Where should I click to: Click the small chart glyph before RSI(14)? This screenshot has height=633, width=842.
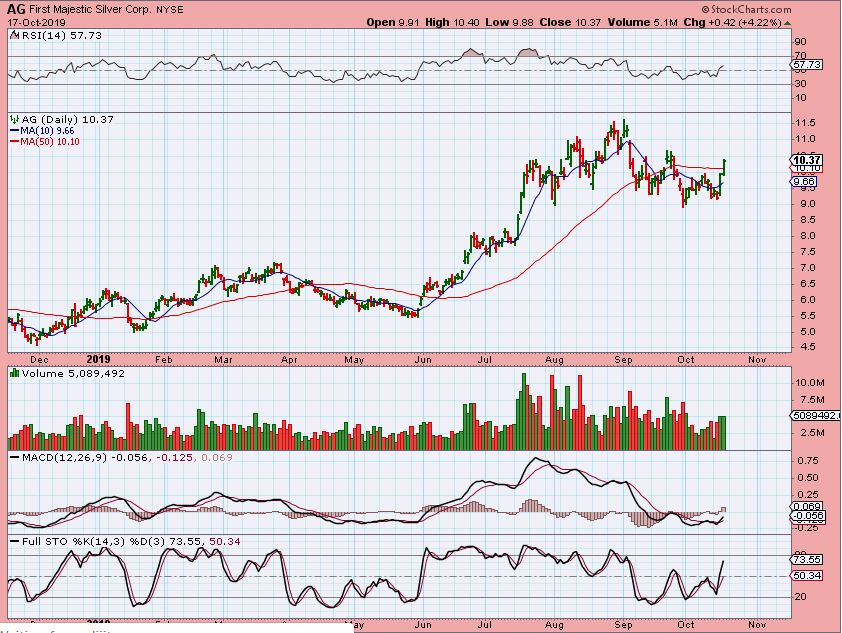coord(14,36)
